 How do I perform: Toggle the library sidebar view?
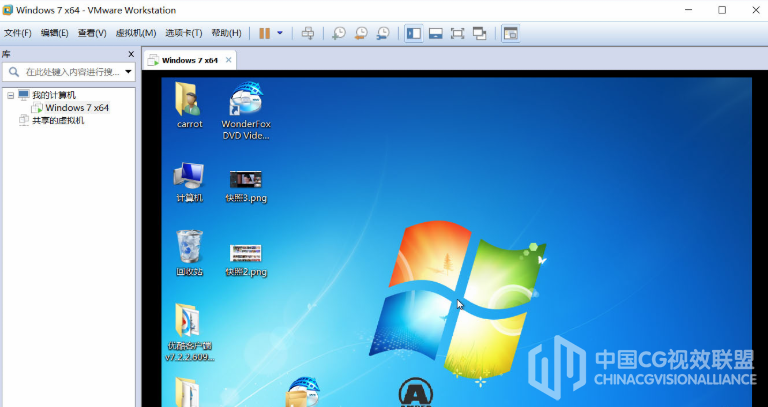(414, 33)
